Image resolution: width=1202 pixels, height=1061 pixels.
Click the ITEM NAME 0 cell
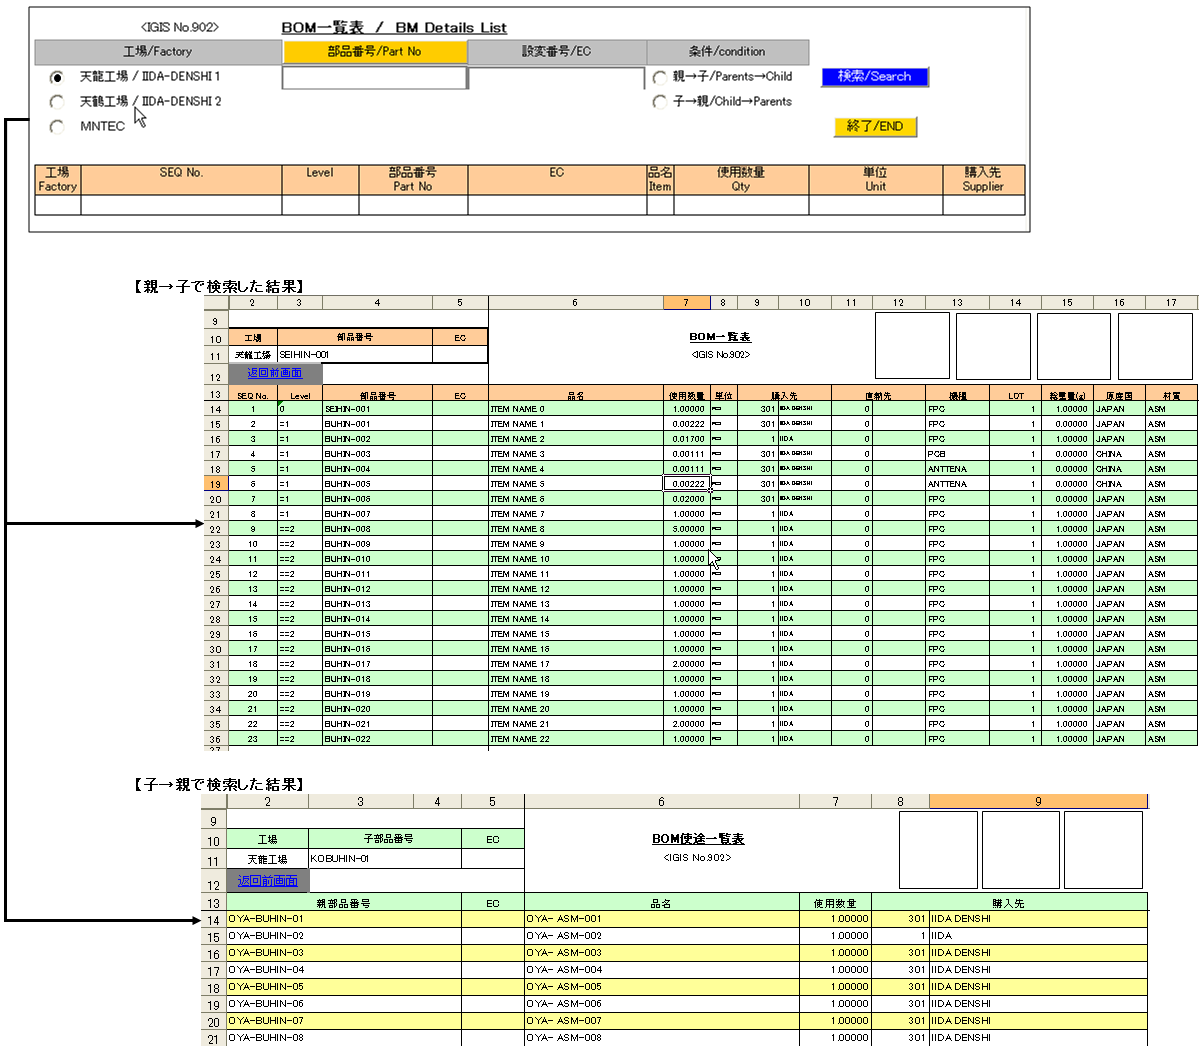click(576, 409)
